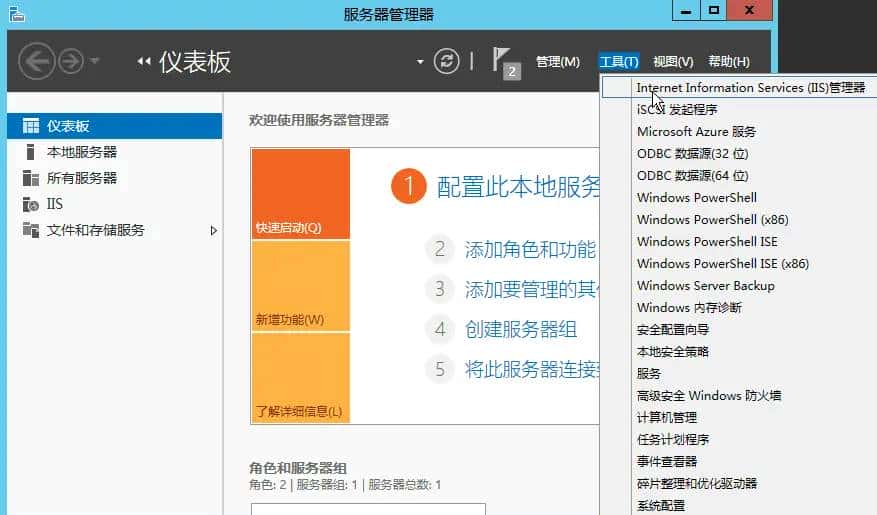877x515 pixels.
Task: Launch Windows PowerShell ISE (x86)
Action: point(723,263)
